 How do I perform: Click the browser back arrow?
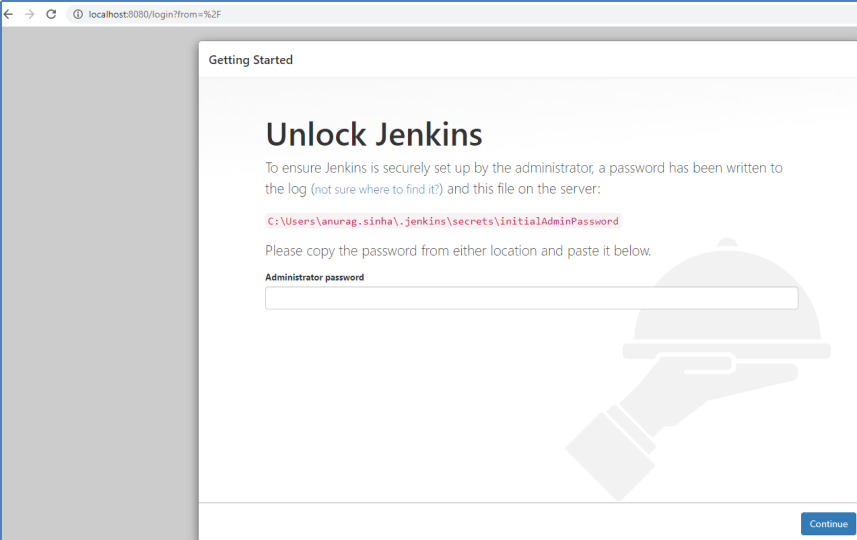(x=9, y=14)
